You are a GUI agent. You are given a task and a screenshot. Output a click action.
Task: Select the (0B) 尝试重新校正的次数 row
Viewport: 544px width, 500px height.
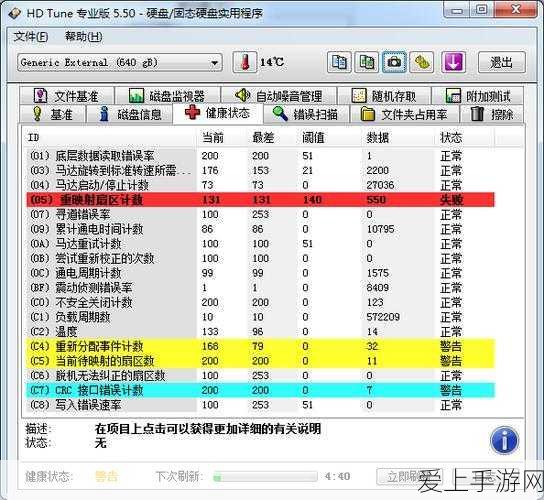[261, 259]
